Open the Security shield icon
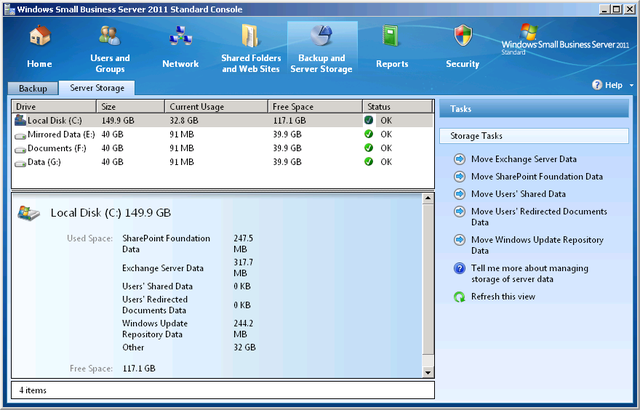This screenshot has height=410, width=640. [x=463, y=35]
